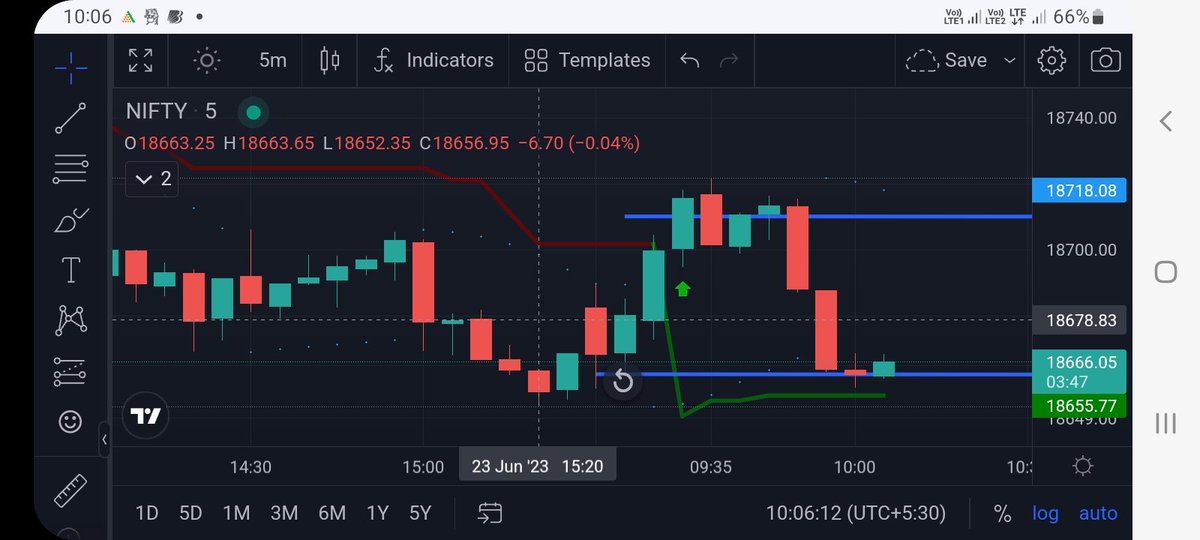This screenshot has height=540, width=1200.
Task: Select the 3M date range
Action: click(284, 513)
